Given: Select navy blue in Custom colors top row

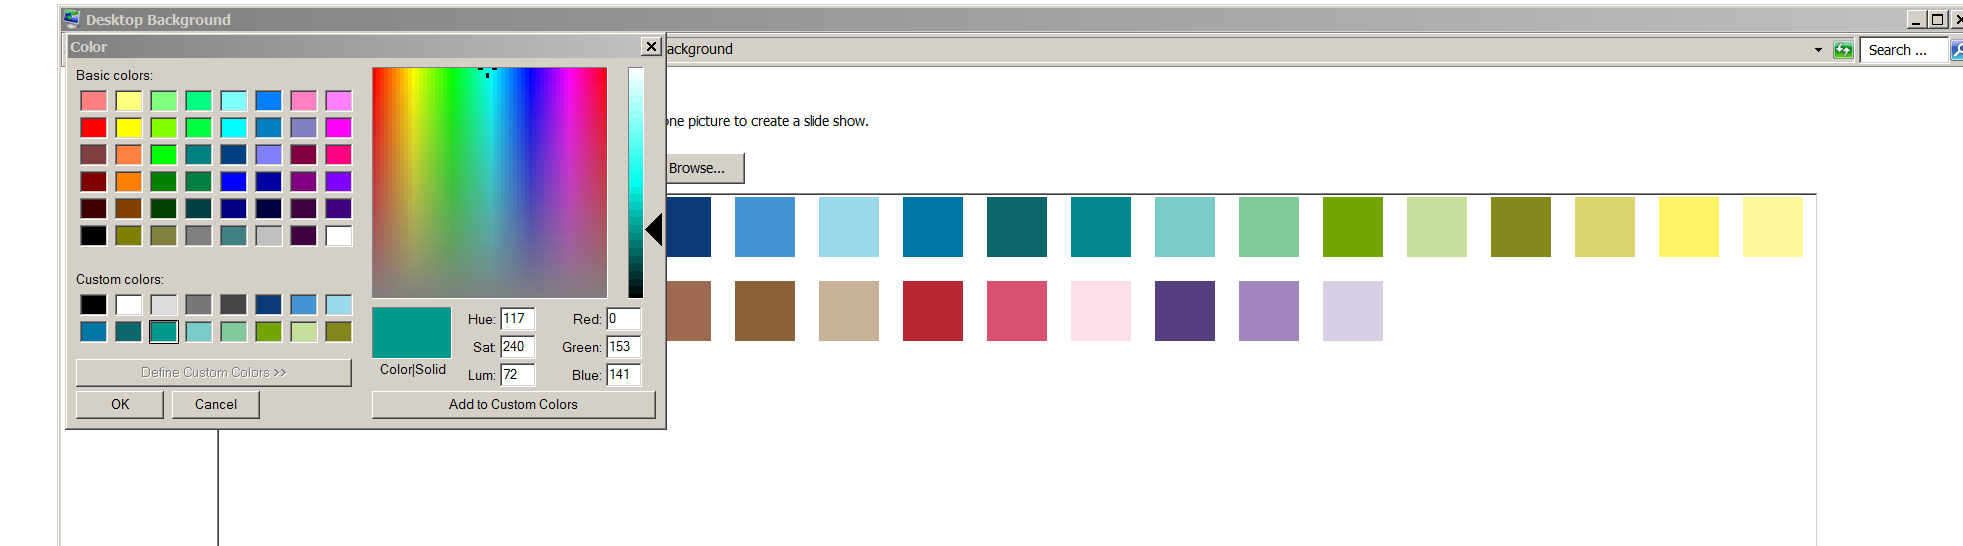Looking at the screenshot, I should coord(268,304).
